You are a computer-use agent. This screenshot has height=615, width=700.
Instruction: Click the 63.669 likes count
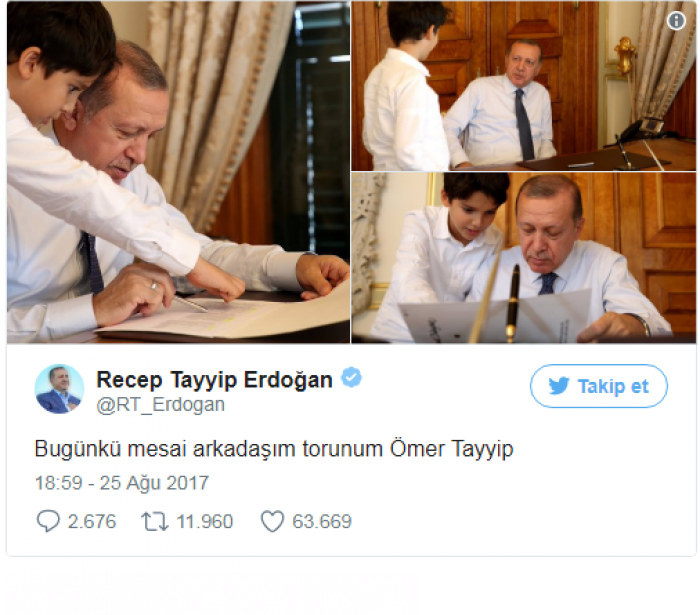tap(322, 521)
